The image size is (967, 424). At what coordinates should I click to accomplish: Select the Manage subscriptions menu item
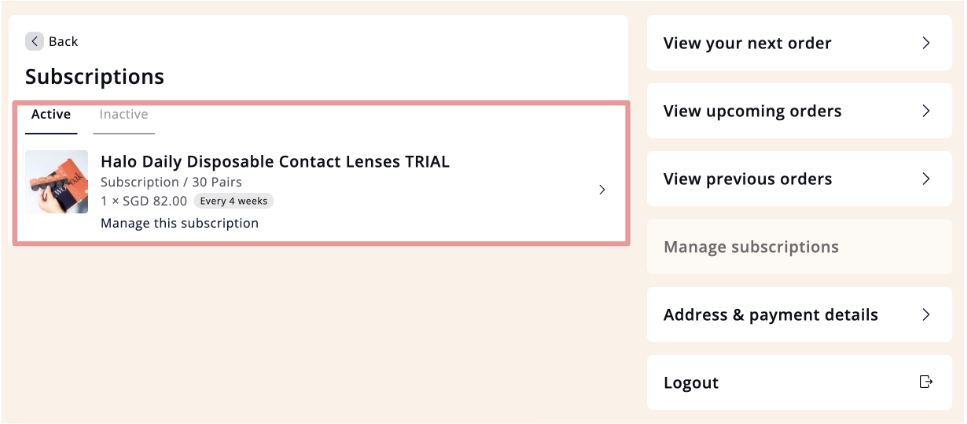pyautogui.click(x=799, y=247)
